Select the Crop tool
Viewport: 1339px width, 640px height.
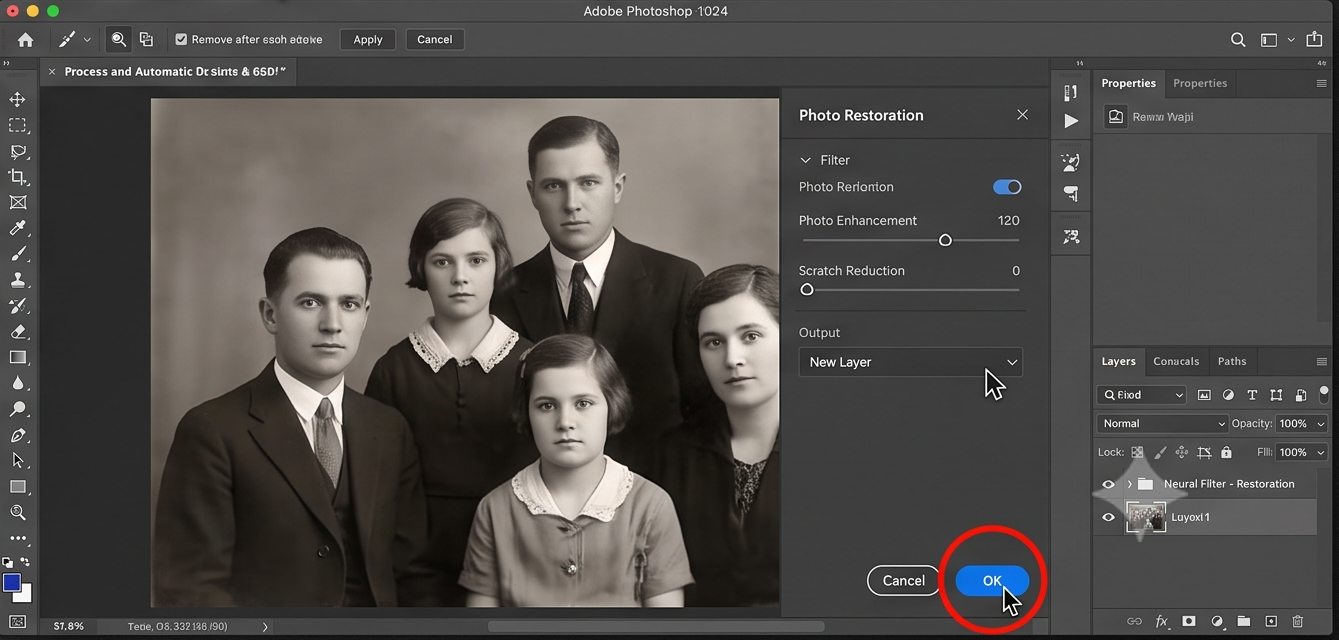tap(18, 177)
